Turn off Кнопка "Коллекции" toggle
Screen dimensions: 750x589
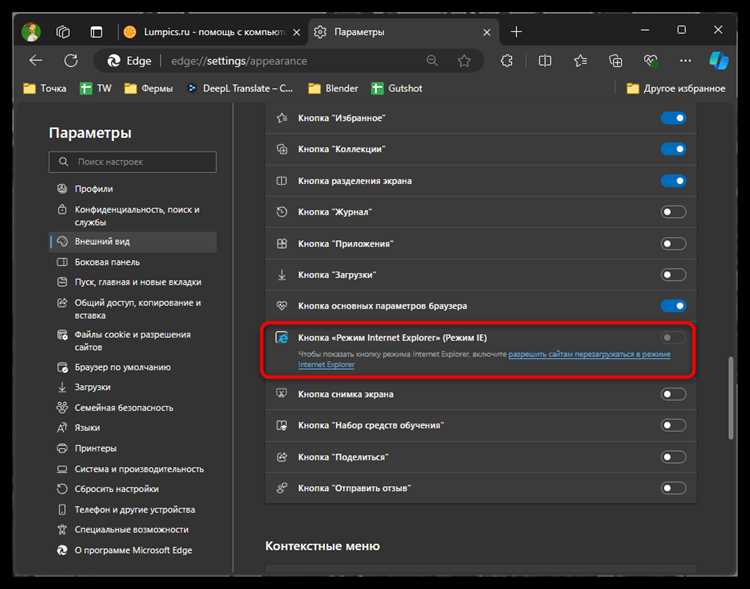point(673,149)
